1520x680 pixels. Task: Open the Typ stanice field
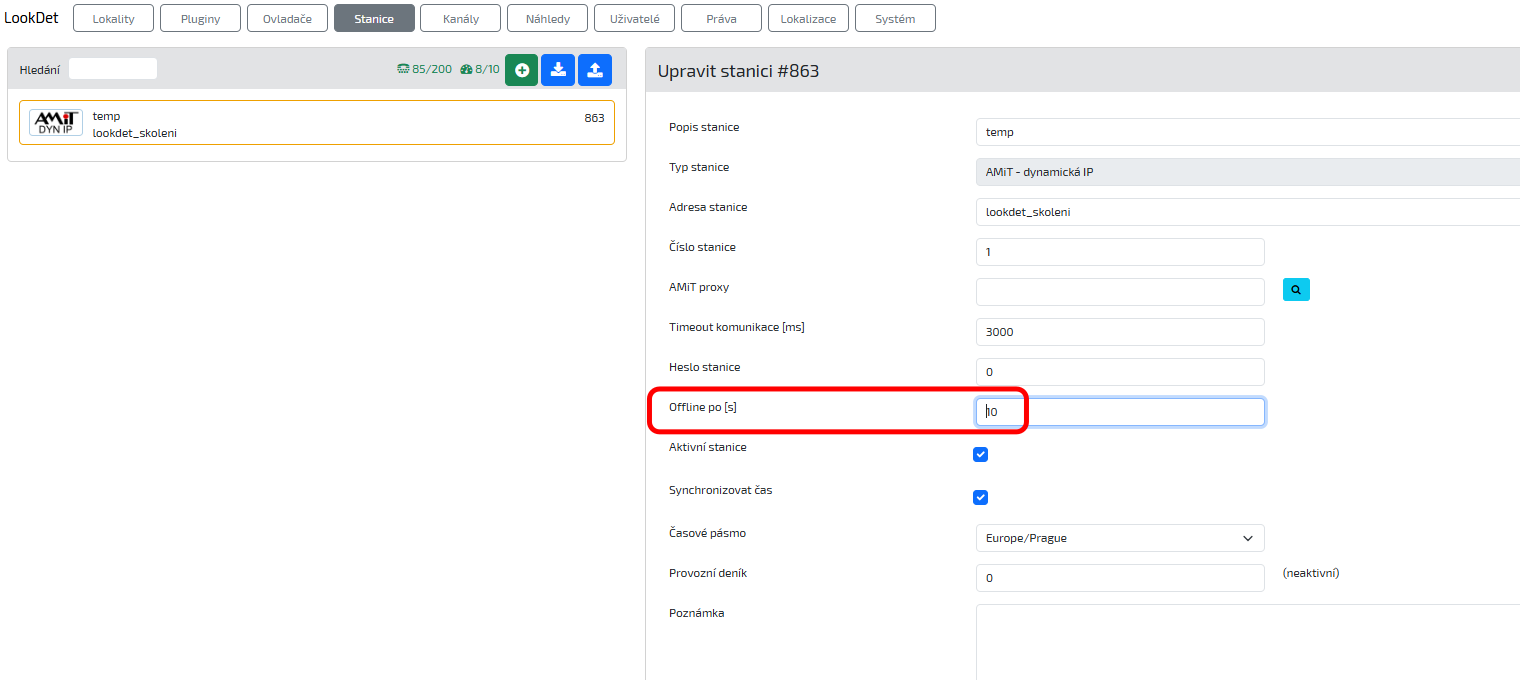pyautogui.click(x=1246, y=172)
